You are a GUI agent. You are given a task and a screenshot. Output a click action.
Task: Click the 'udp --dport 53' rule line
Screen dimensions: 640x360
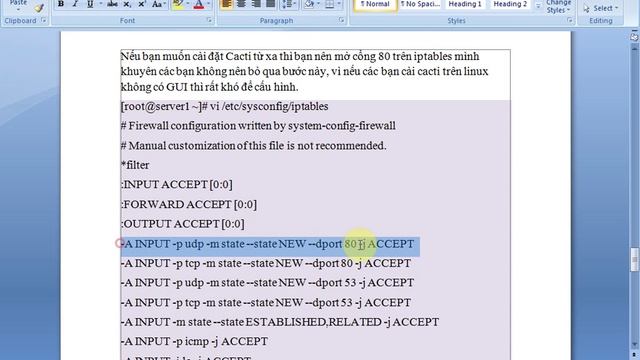(x=267, y=282)
